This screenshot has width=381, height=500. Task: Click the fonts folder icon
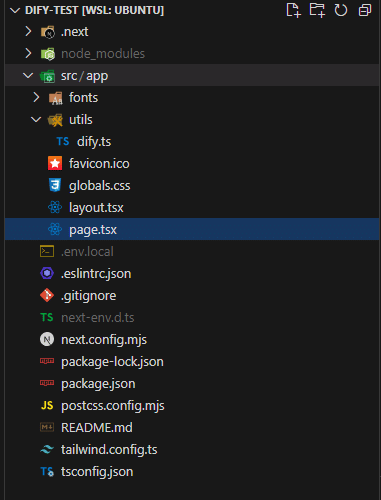[56, 98]
